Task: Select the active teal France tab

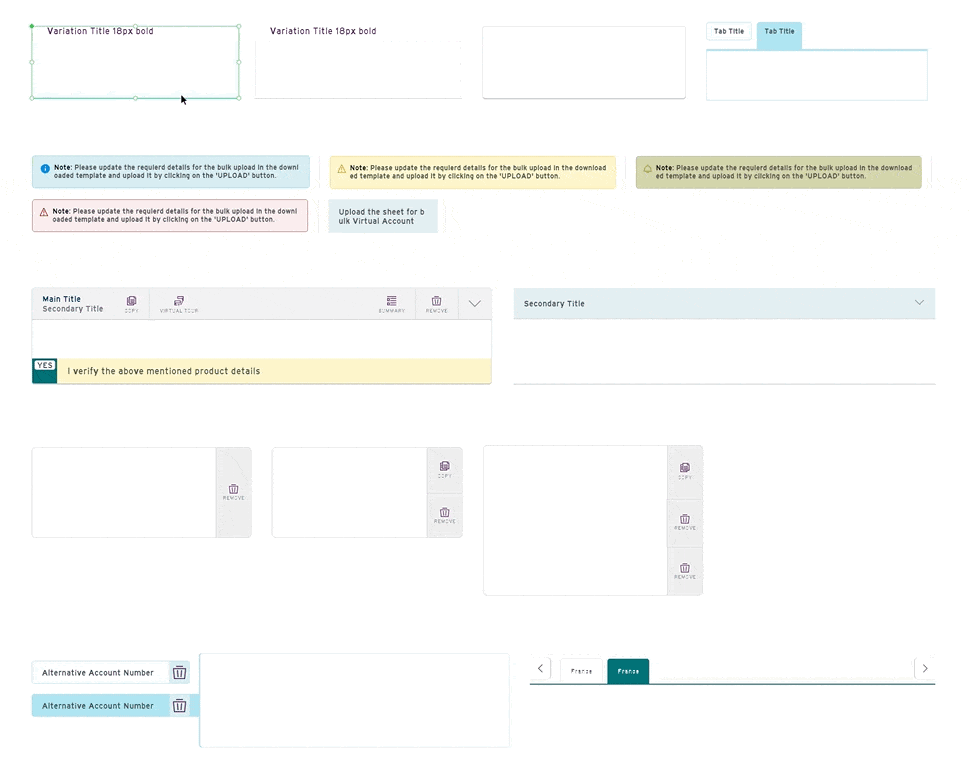Action: (628, 671)
